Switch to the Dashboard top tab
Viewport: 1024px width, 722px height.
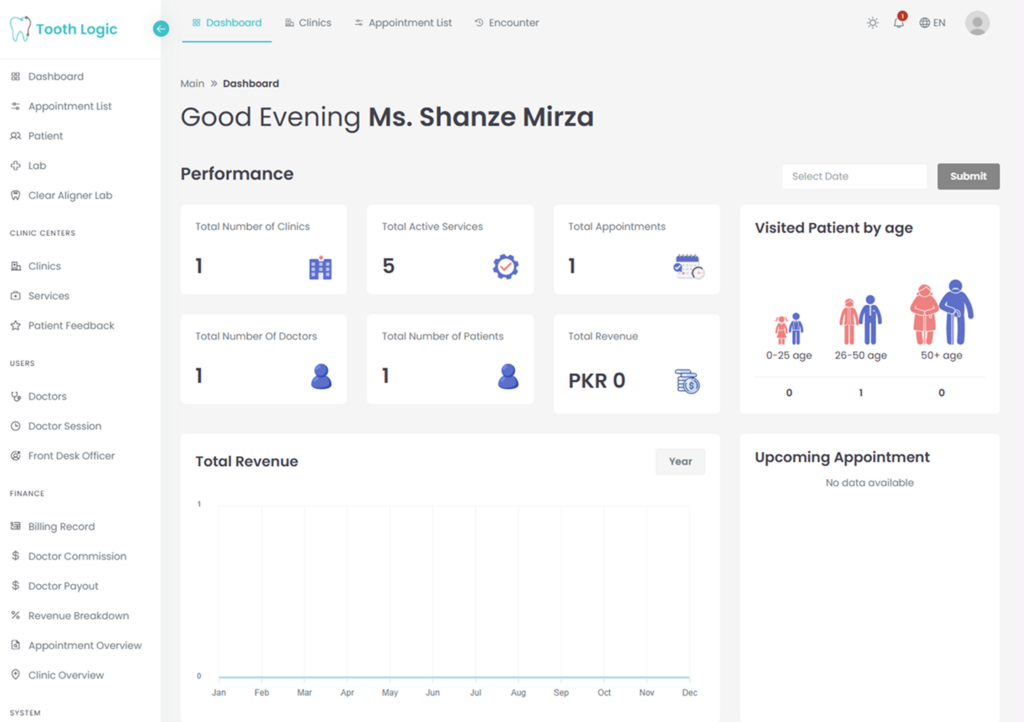coord(227,23)
